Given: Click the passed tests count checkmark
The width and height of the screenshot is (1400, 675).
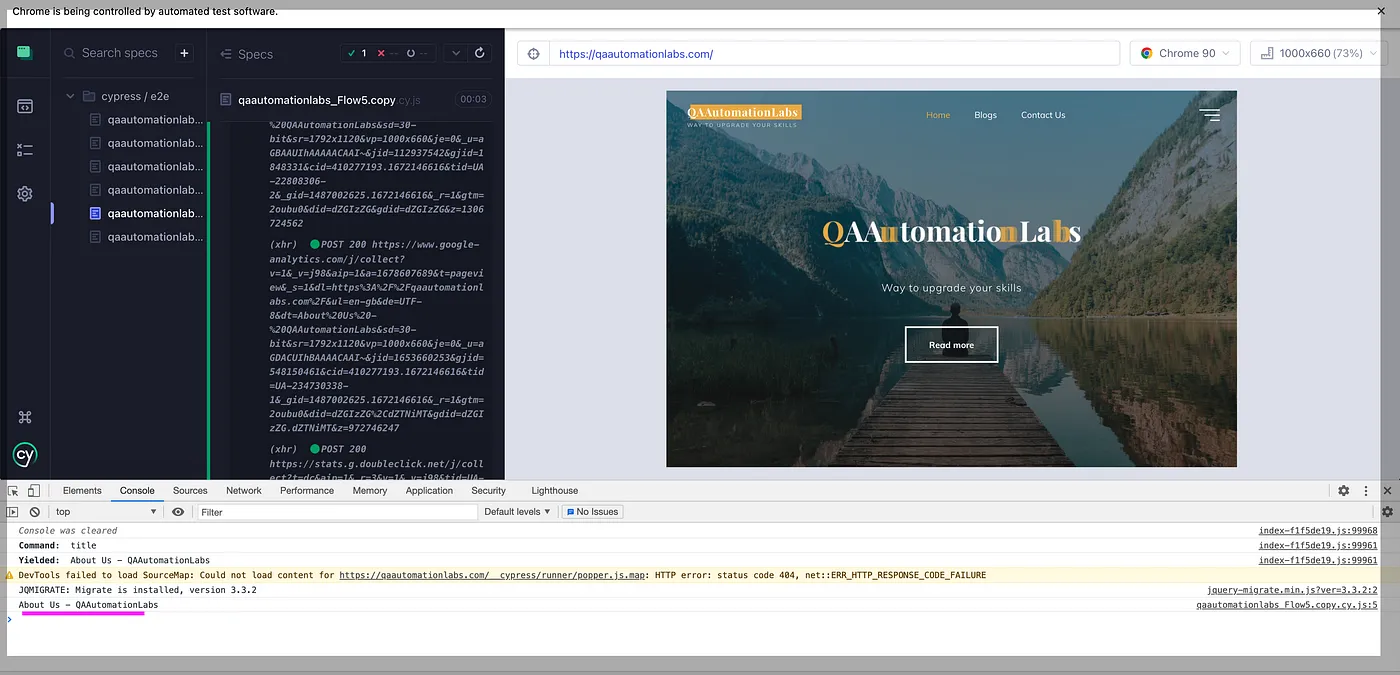Looking at the screenshot, I should [357, 53].
